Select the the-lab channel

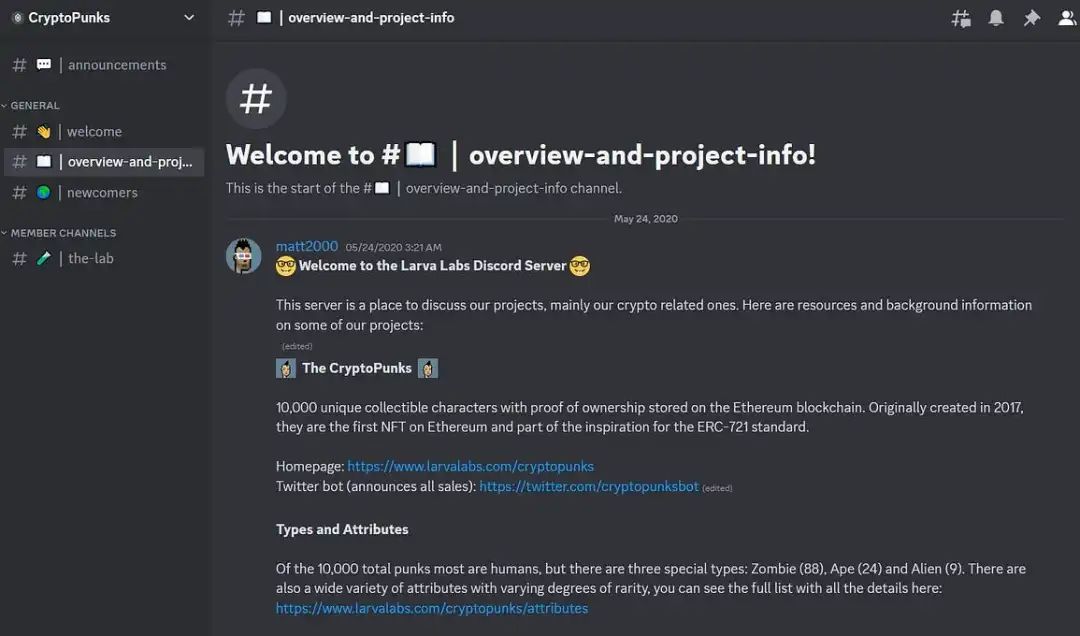click(x=90, y=258)
